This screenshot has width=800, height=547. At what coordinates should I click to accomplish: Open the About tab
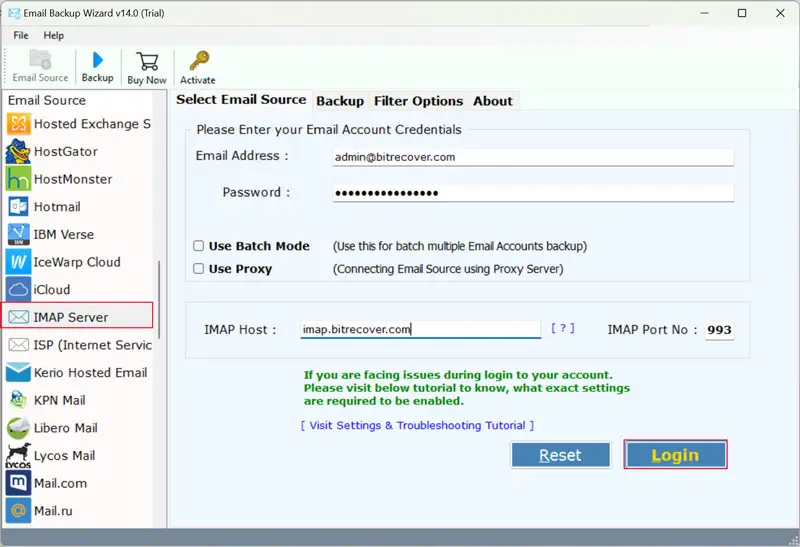tap(492, 101)
